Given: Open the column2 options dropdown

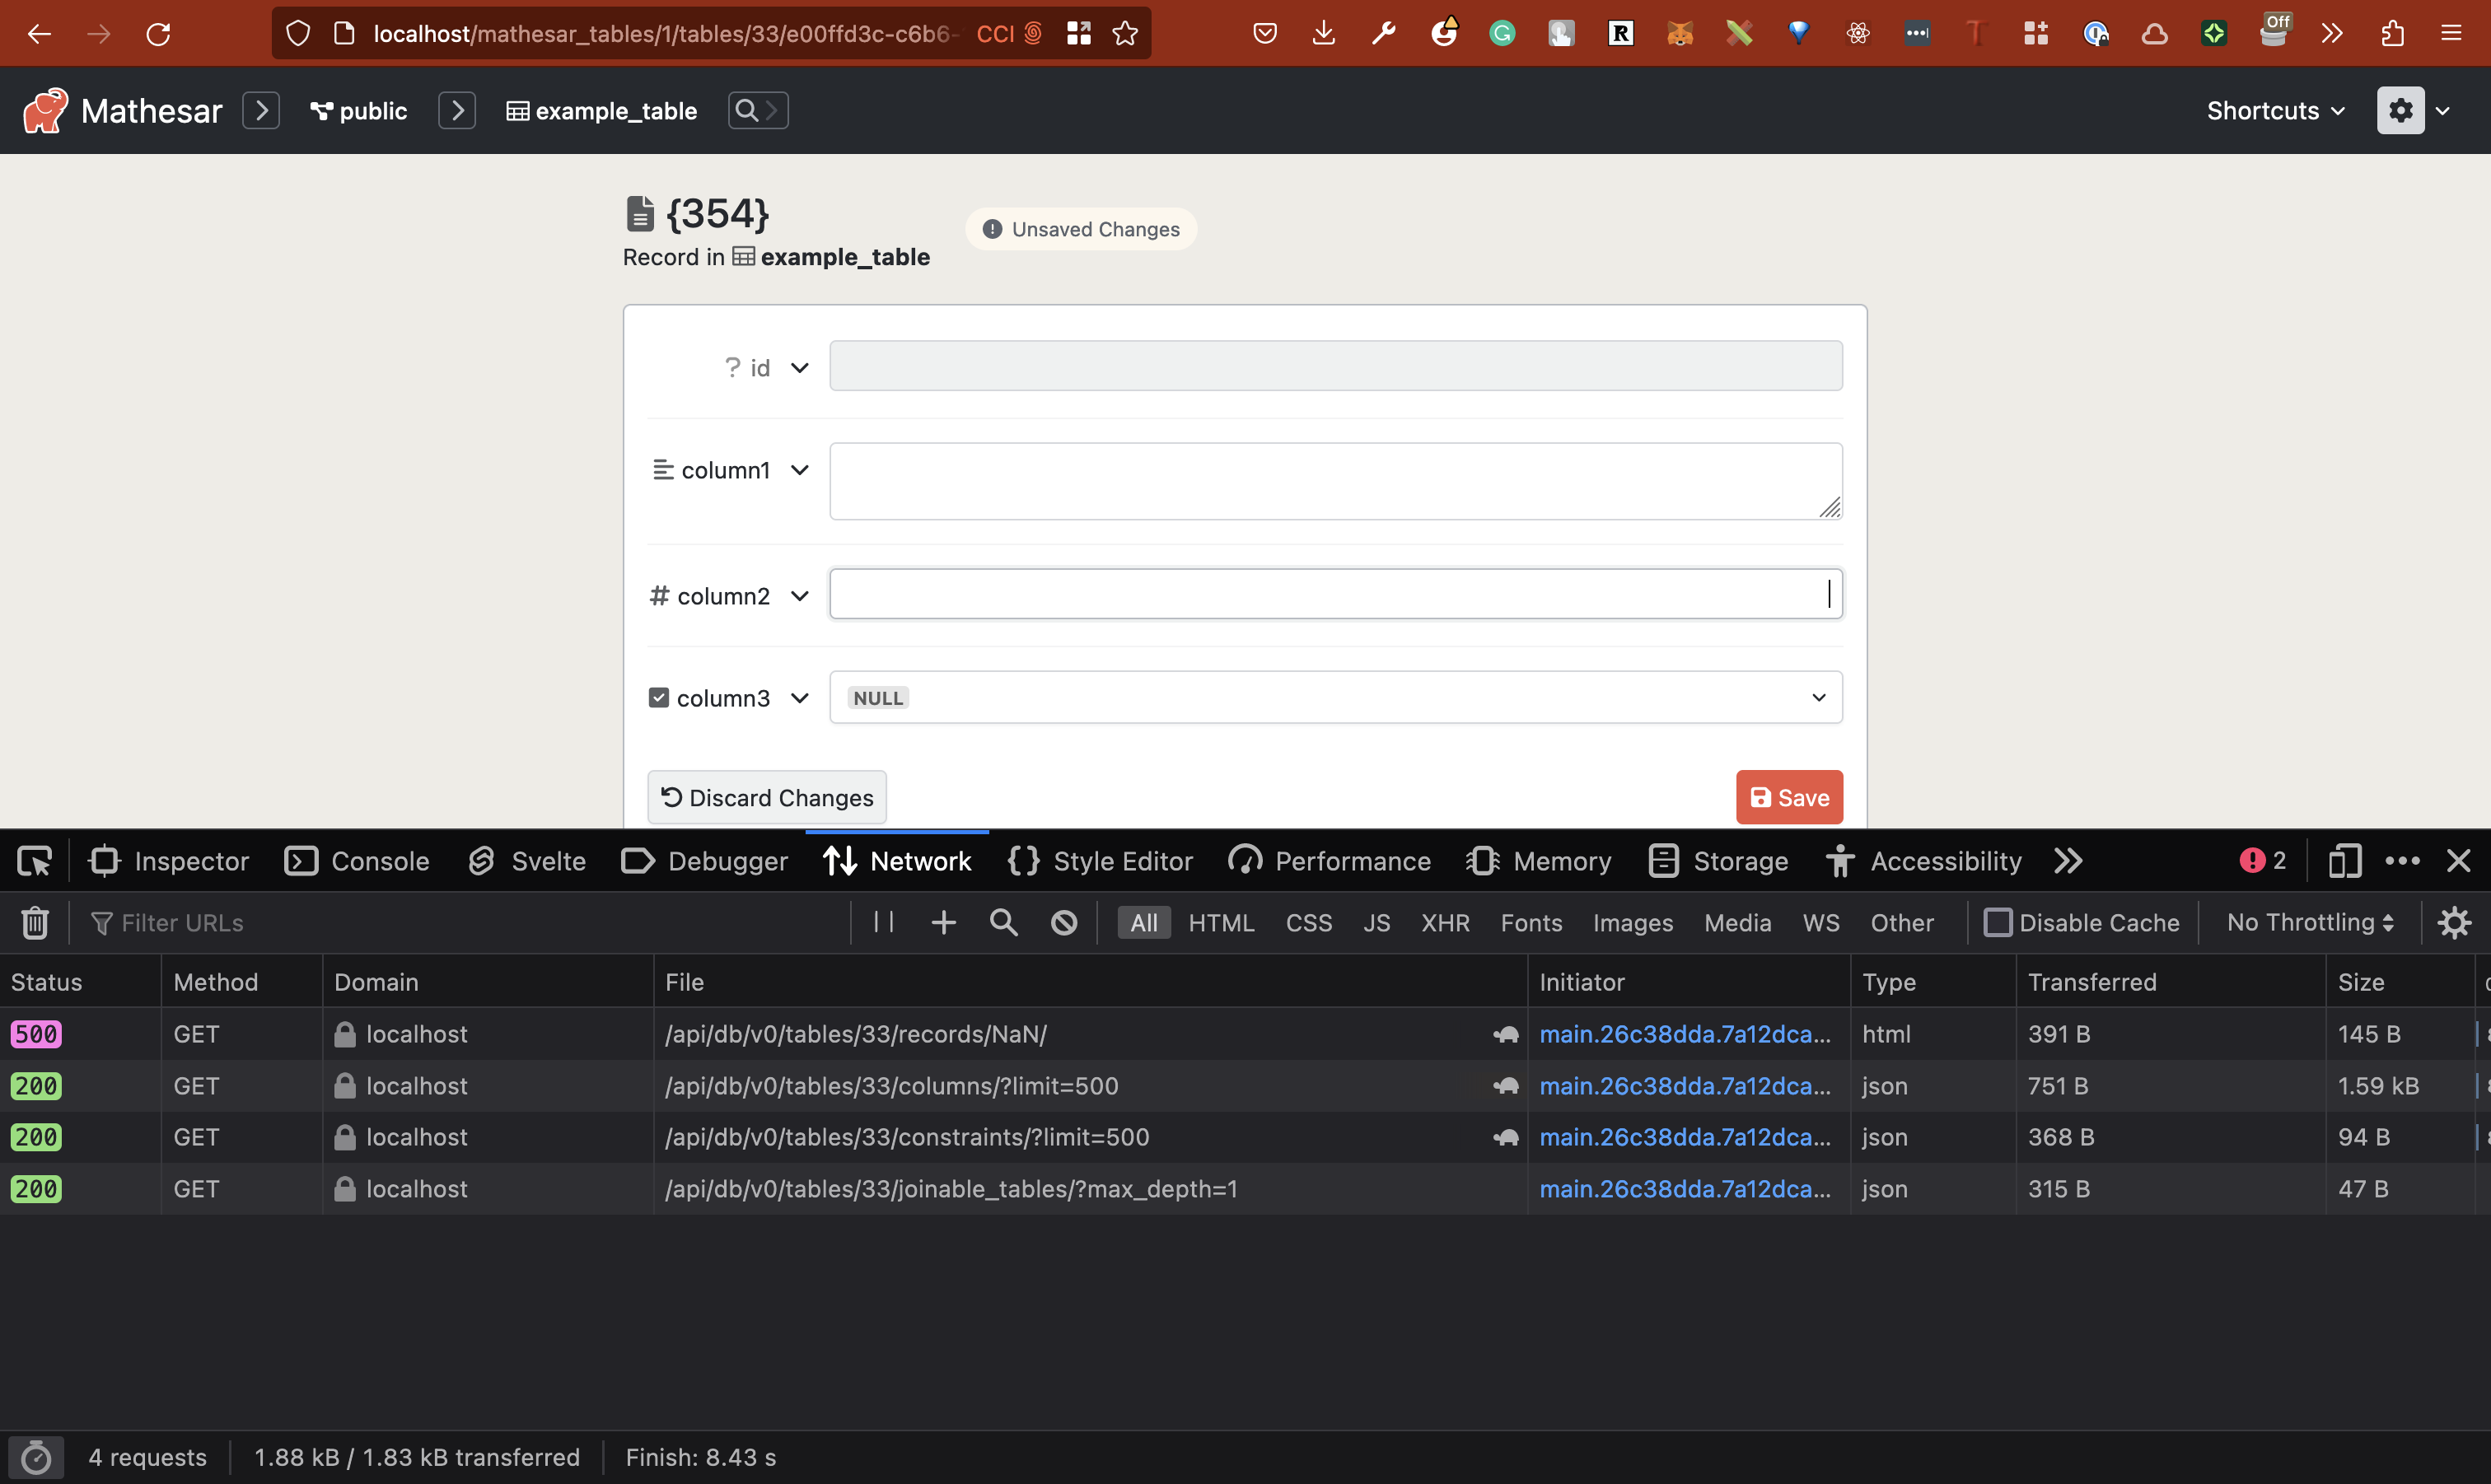Looking at the screenshot, I should [799, 595].
